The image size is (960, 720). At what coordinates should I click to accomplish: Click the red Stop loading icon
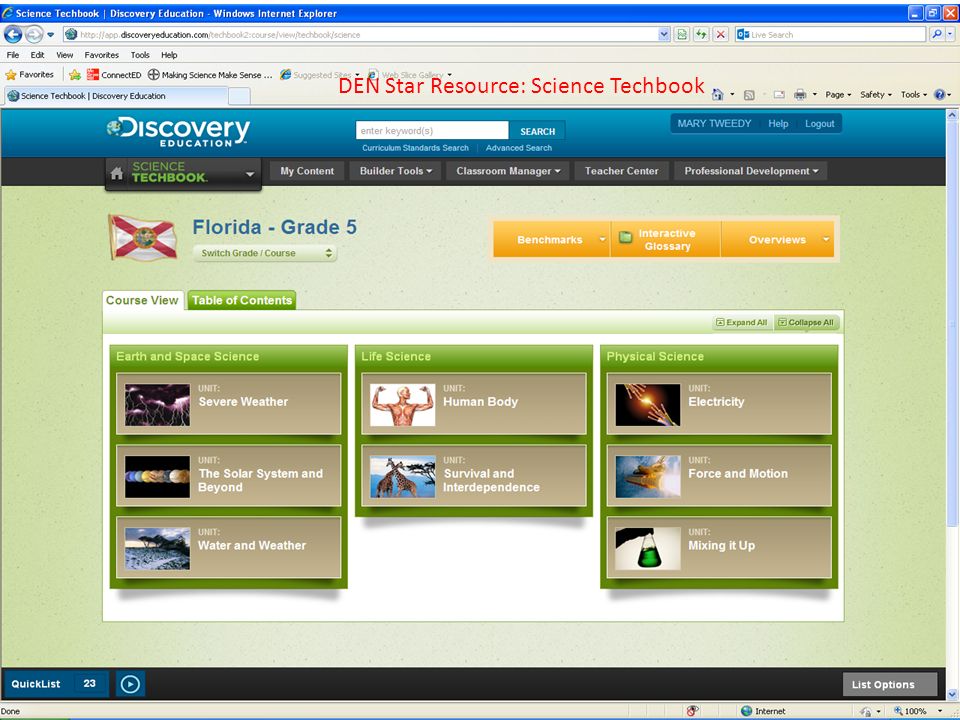tap(721, 34)
